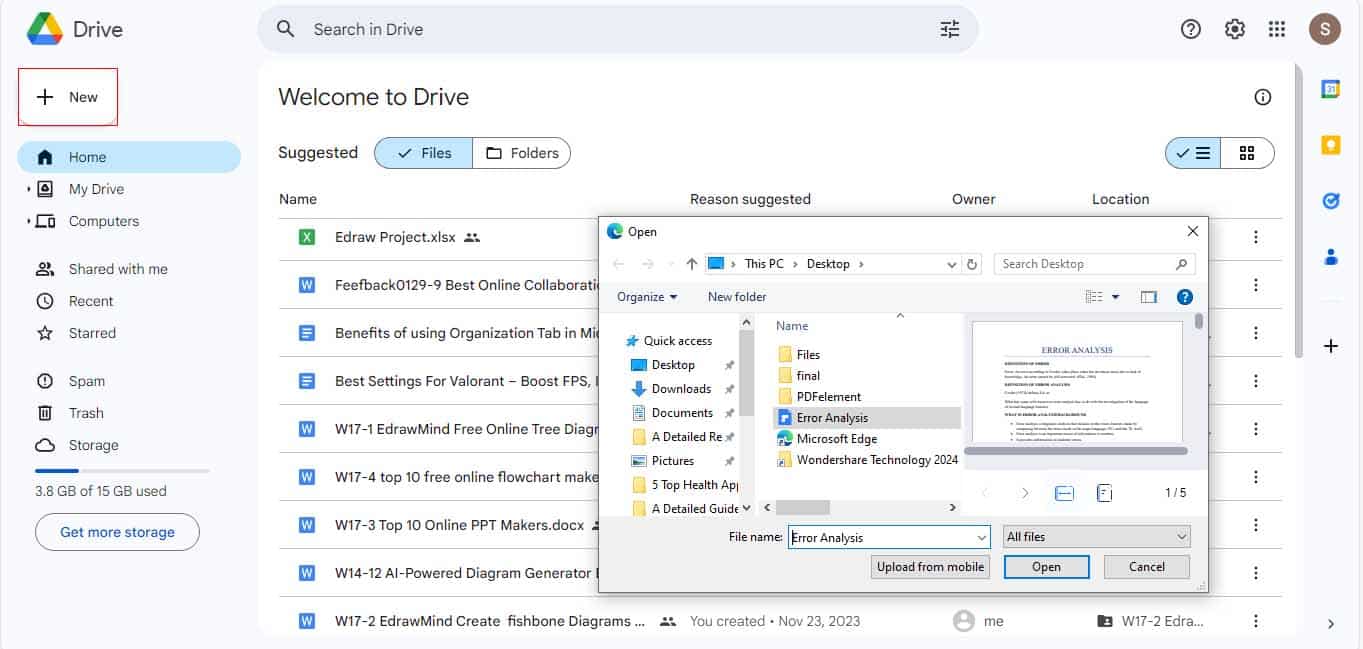Click Get more storage
This screenshot has height=649, width=1363.
click(x=117, y=532)
